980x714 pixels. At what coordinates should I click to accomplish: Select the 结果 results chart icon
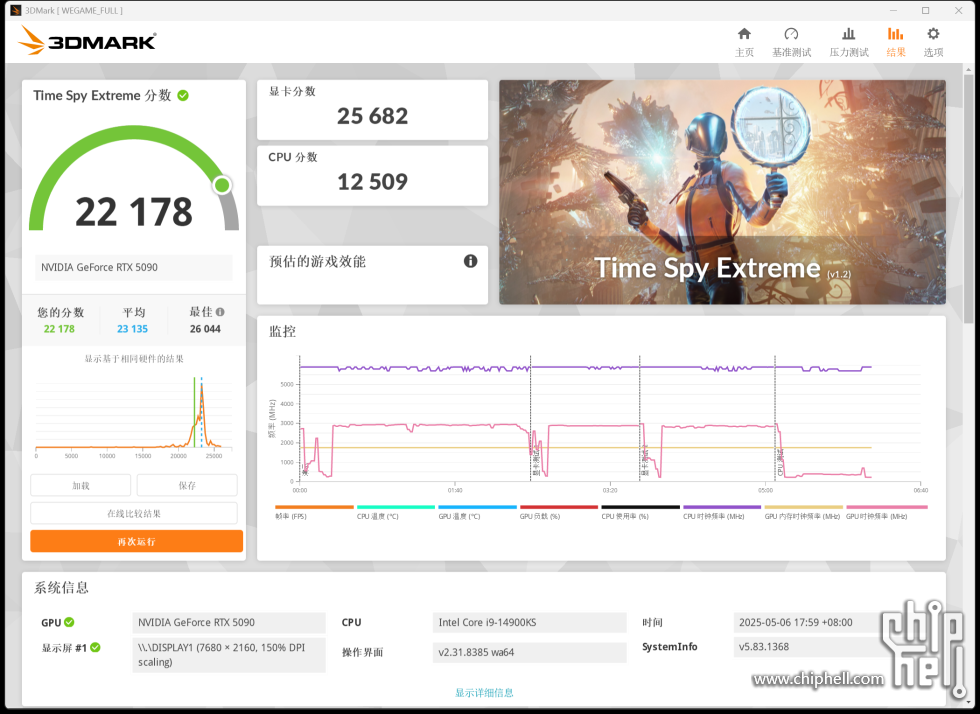pos(896,34)
